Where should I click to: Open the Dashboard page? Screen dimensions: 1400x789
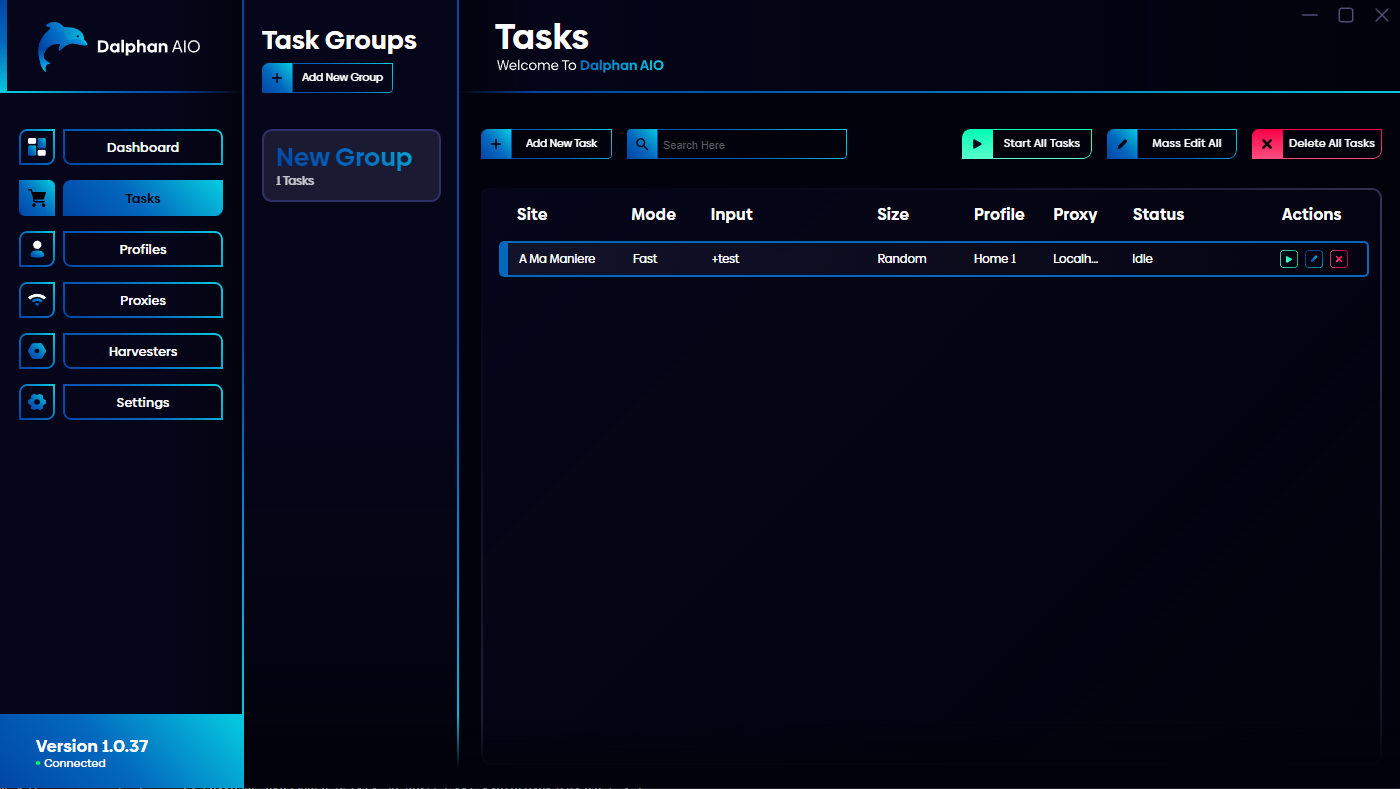(143, 147)
